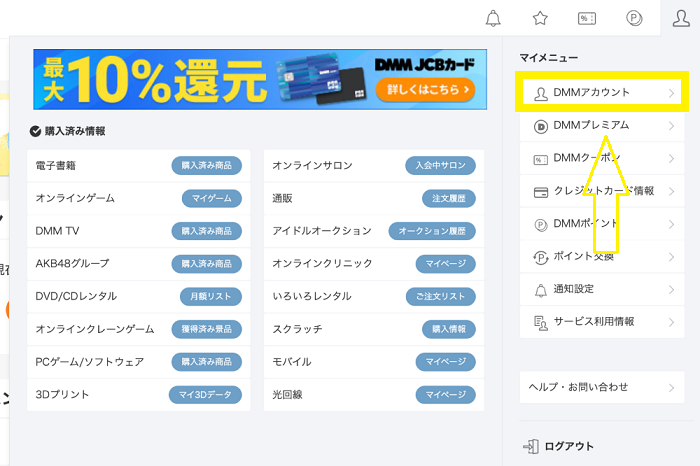700x466 pixels.
Task: Click the 電子書籍 row label
Action: point(56,166)
